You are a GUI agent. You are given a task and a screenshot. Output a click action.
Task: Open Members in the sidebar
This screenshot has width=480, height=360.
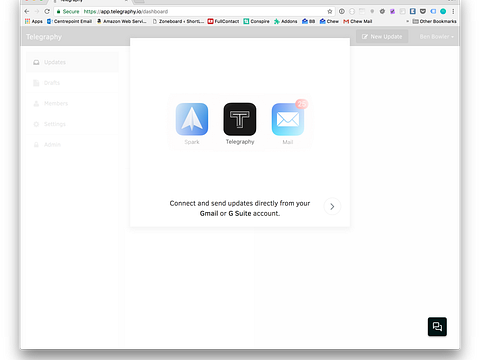72,103
